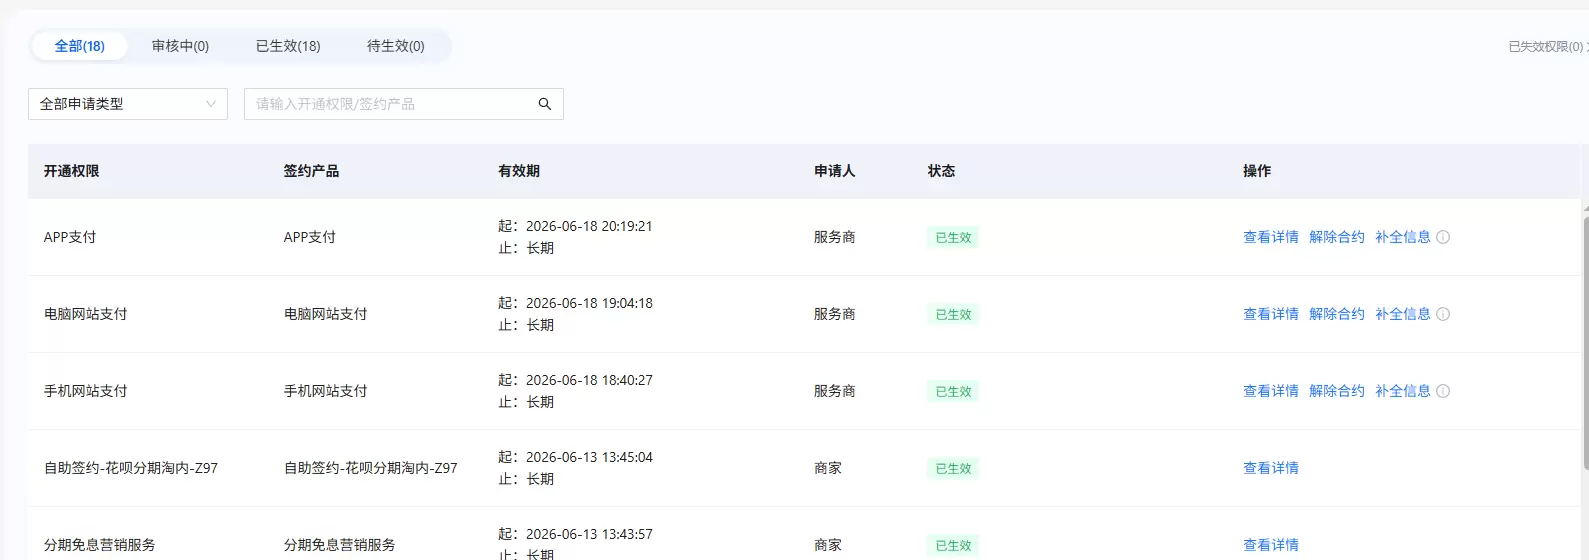Click 已生效 status badge in 自助签约-花呗分期淘内-Z97 row

click(x=953, y=469)
